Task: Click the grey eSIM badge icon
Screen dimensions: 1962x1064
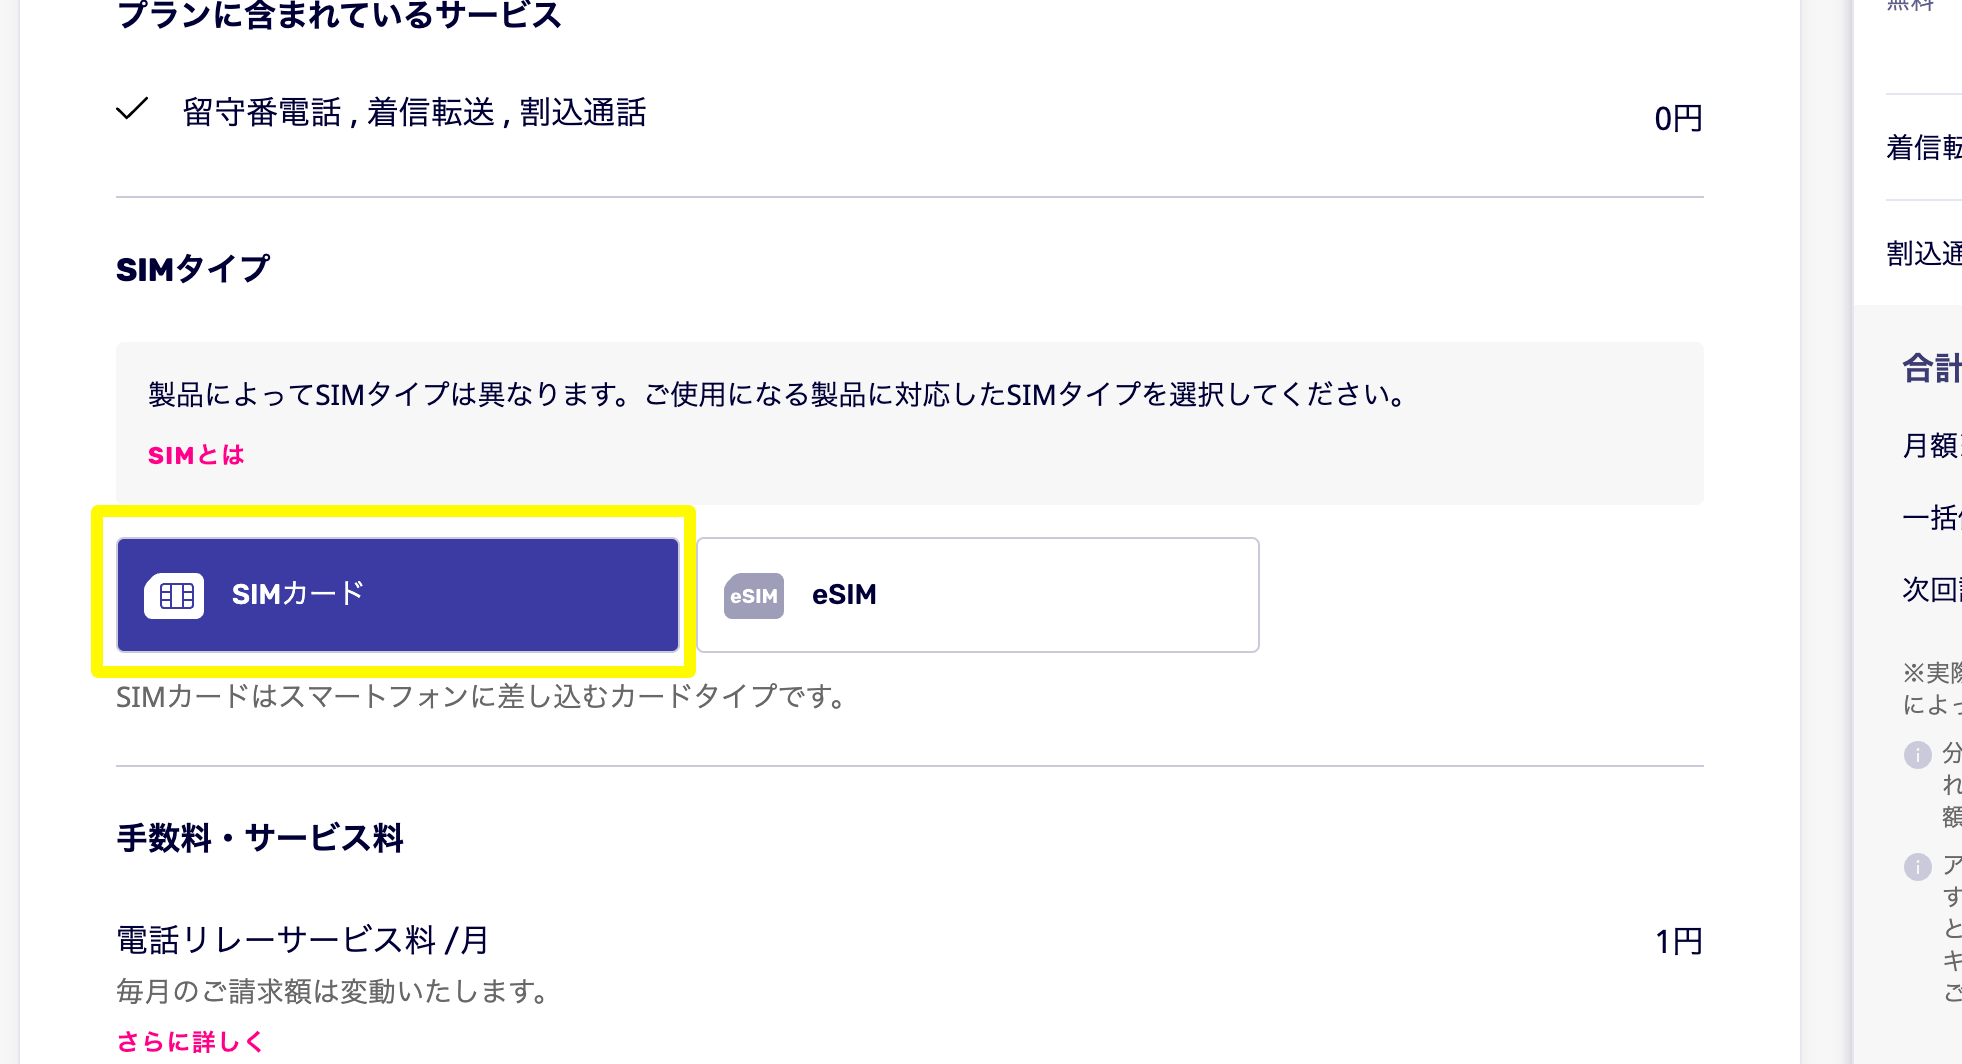Action: pyautogui.click(x=754, y=596)
